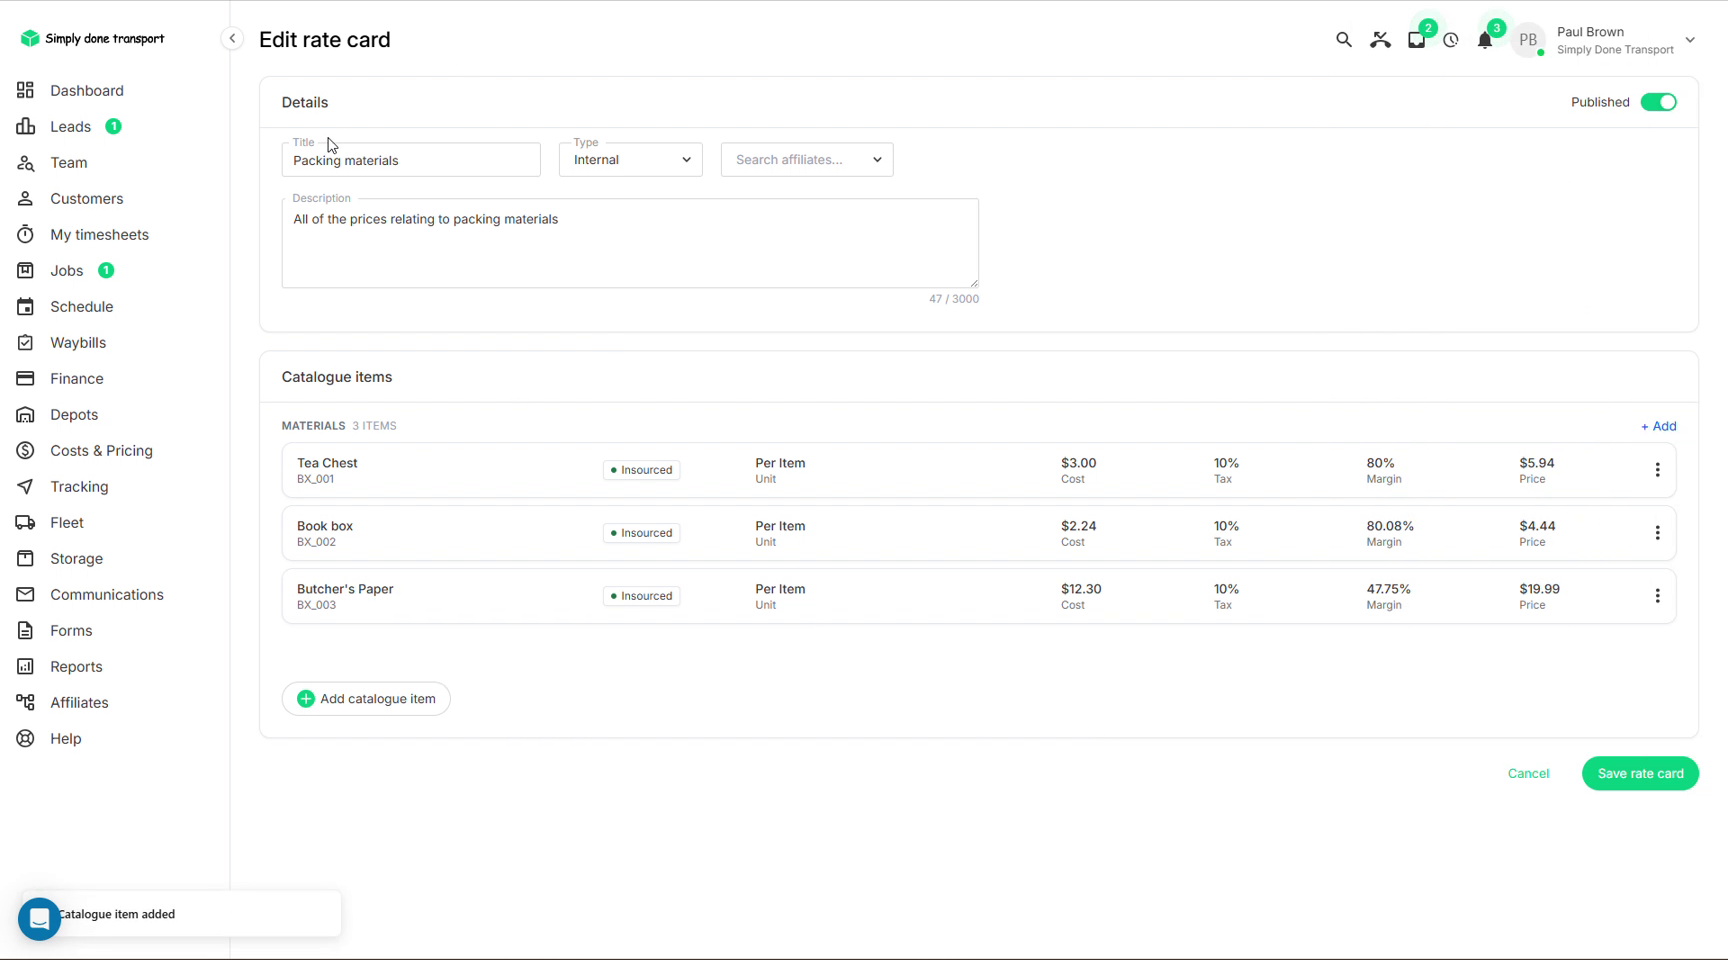Screen dimensions: 1728x960
Task: Expand the Paul Brown account menu arrow
Action: tap(1690, 41)
